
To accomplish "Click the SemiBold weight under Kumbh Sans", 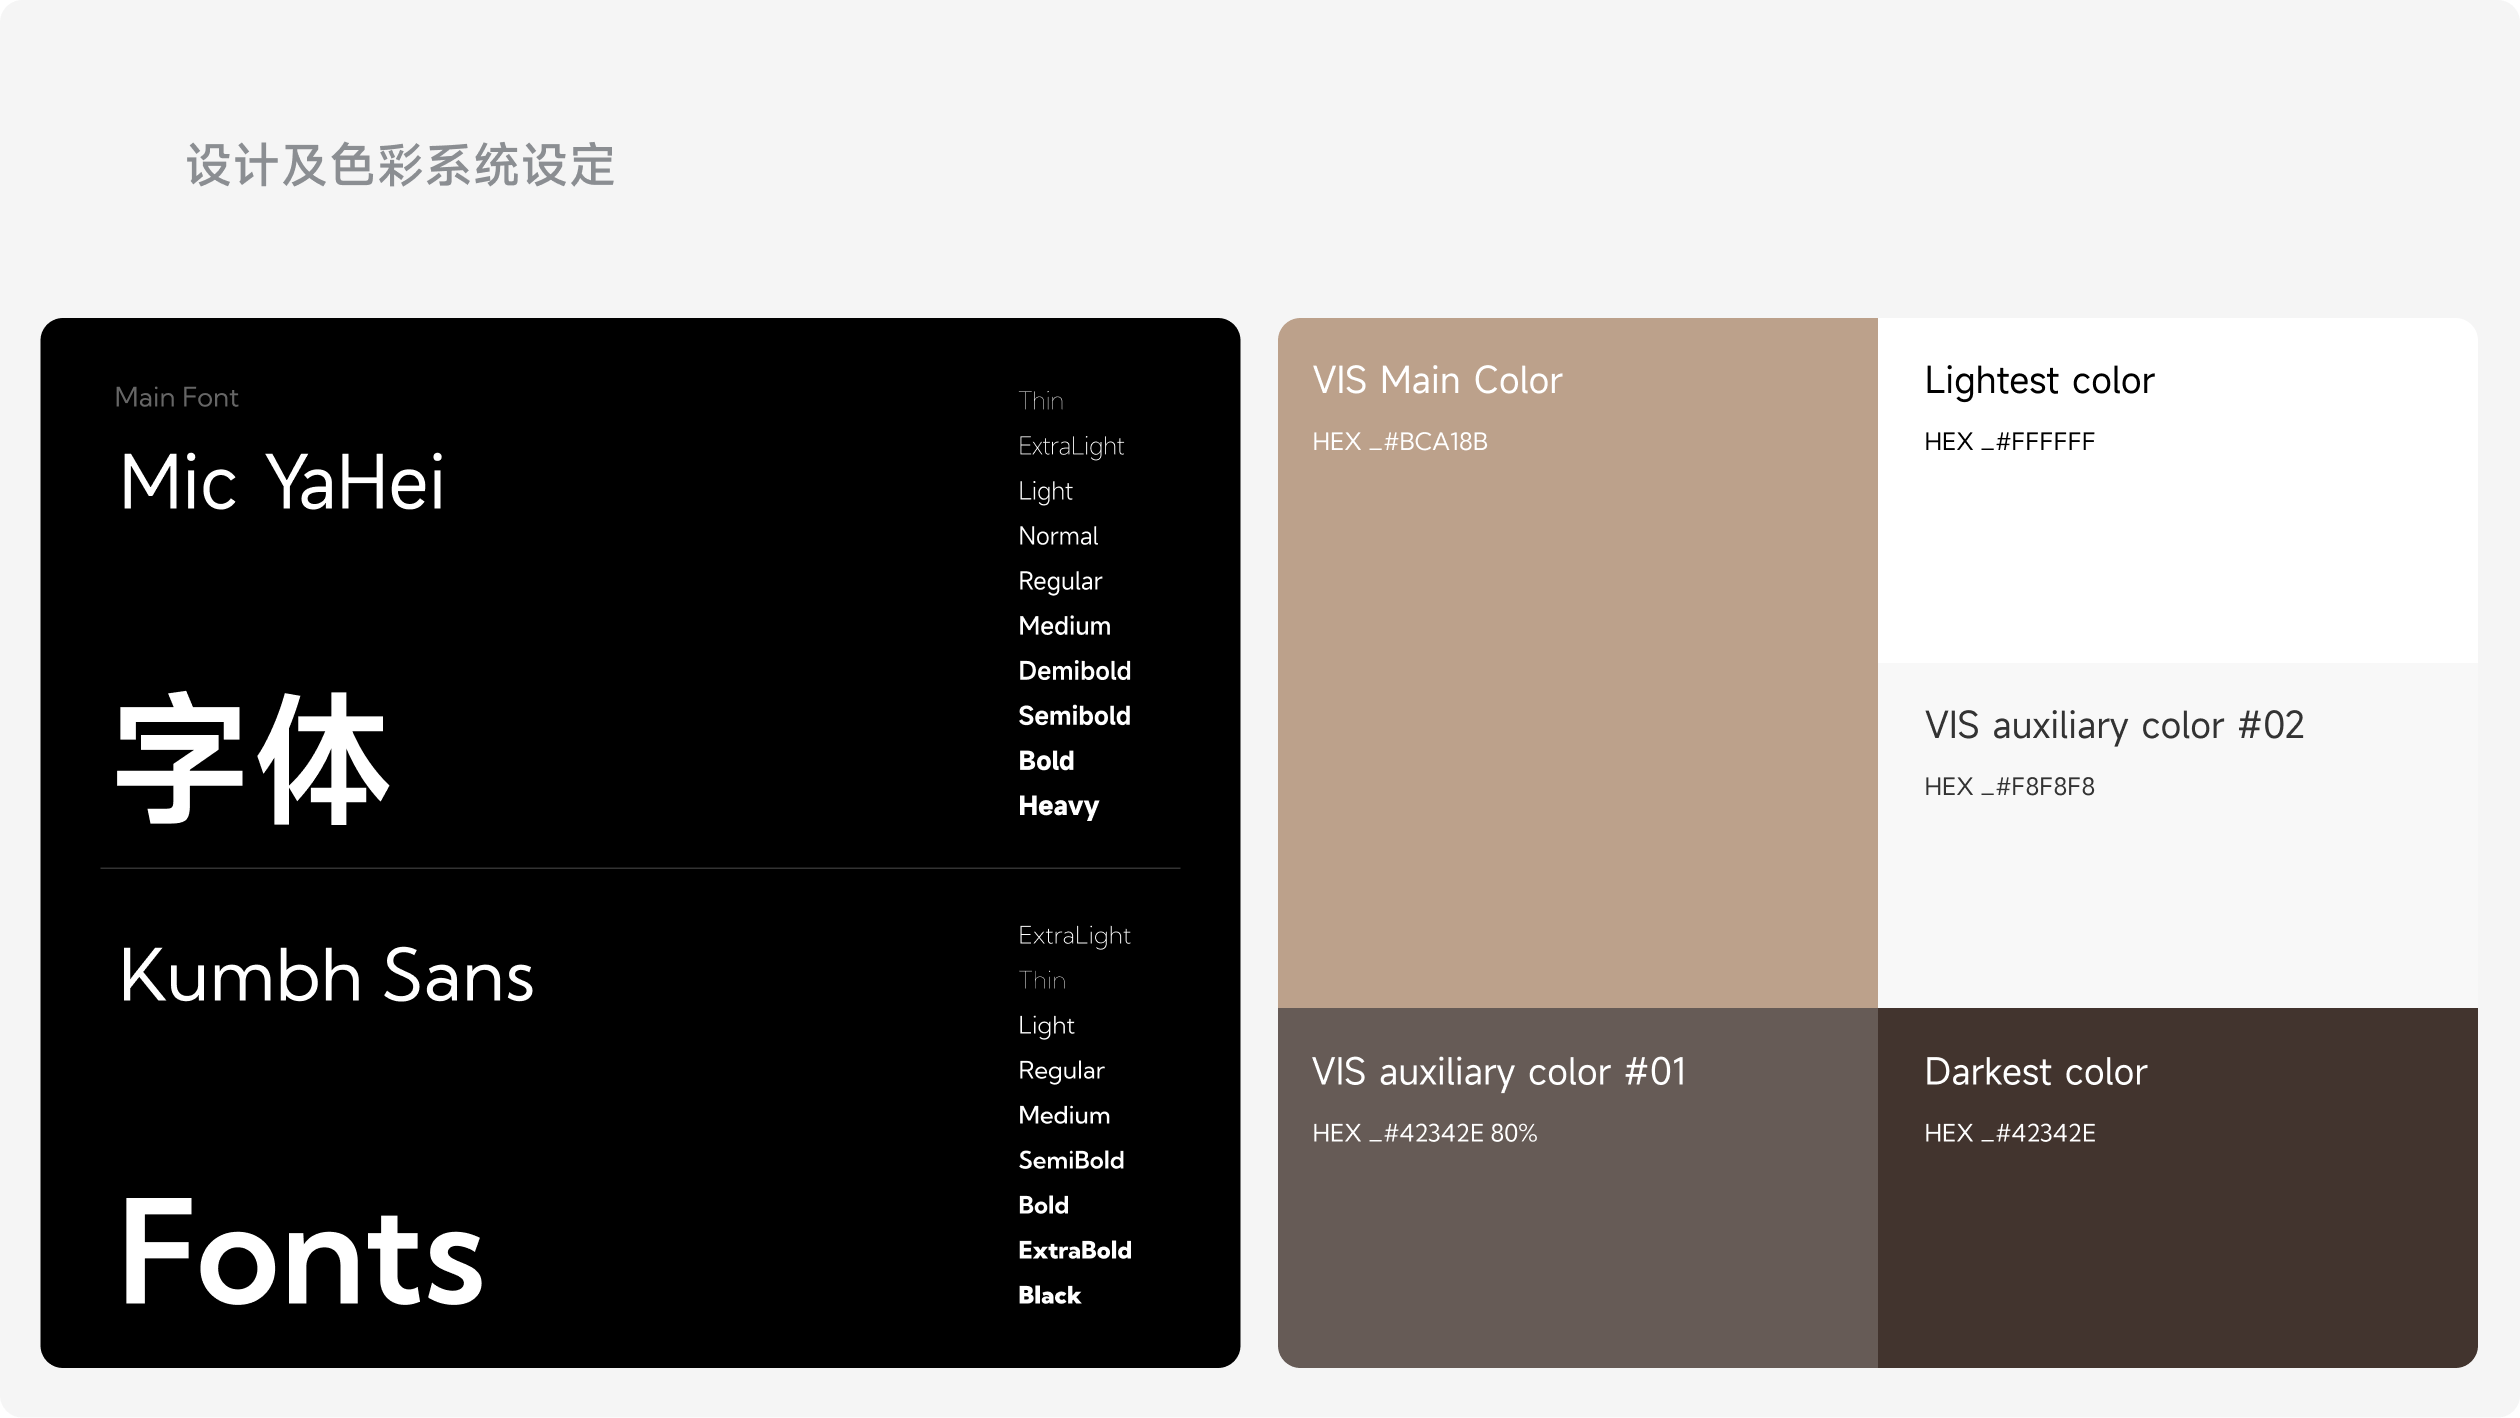I will click(x=1071, y=1160).
